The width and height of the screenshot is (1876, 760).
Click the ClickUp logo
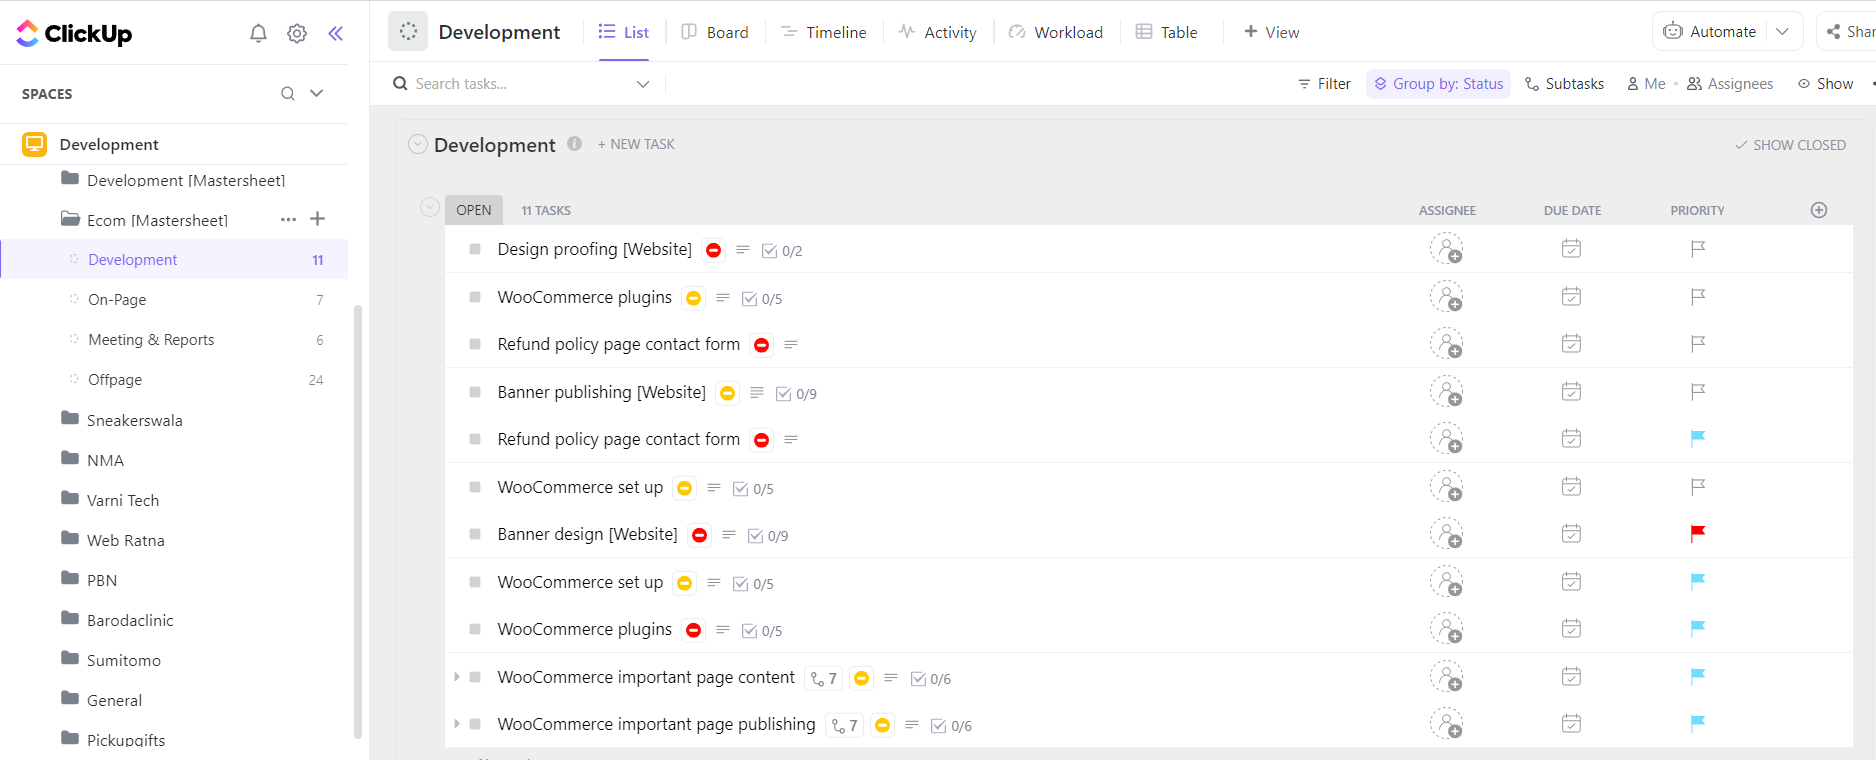tap(74, 33)
